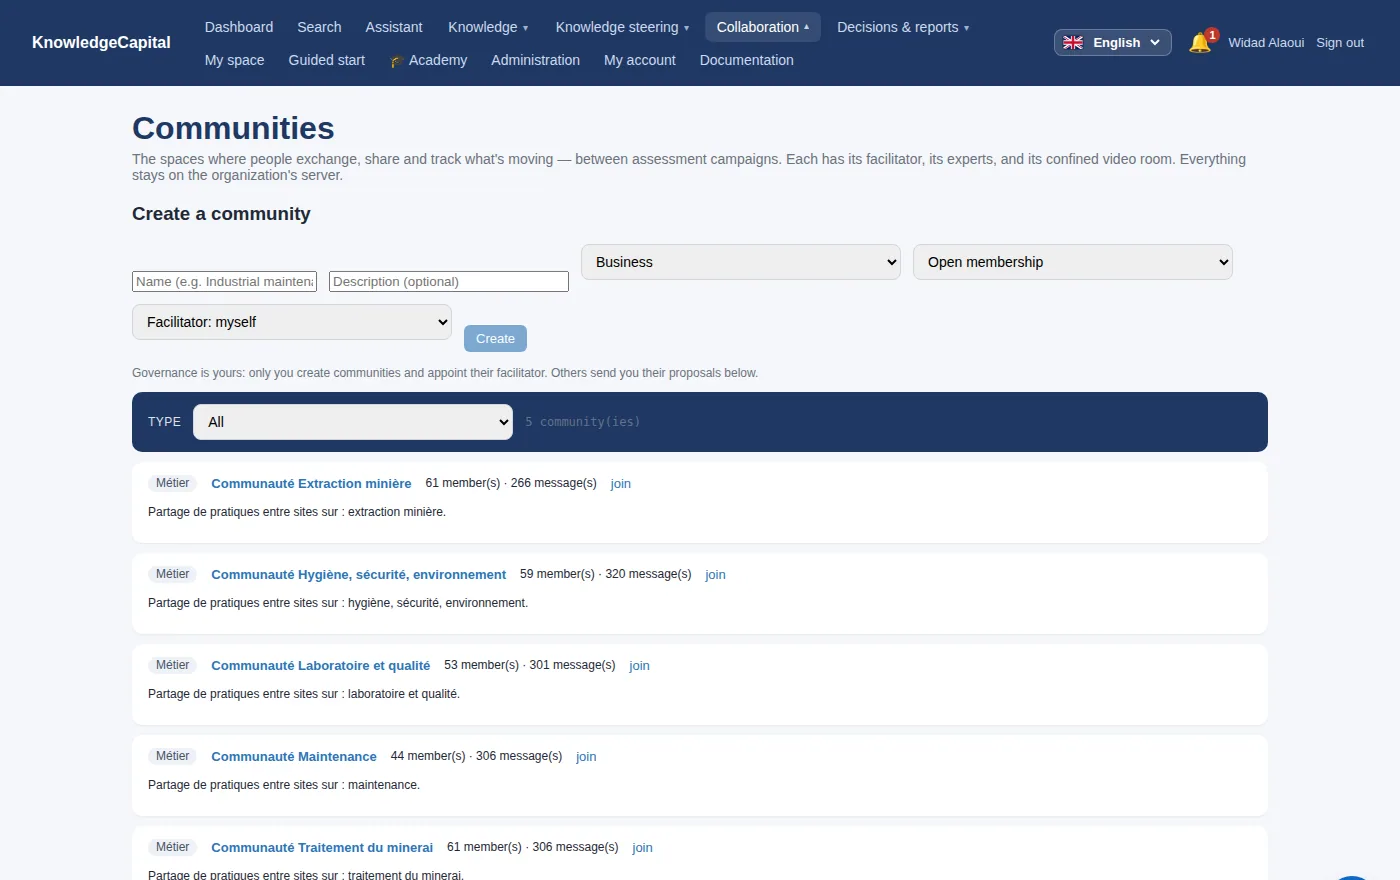Open the Academy graduation cap item
The height and width of the screenshot is (880, 1400).
pos(428,60)
